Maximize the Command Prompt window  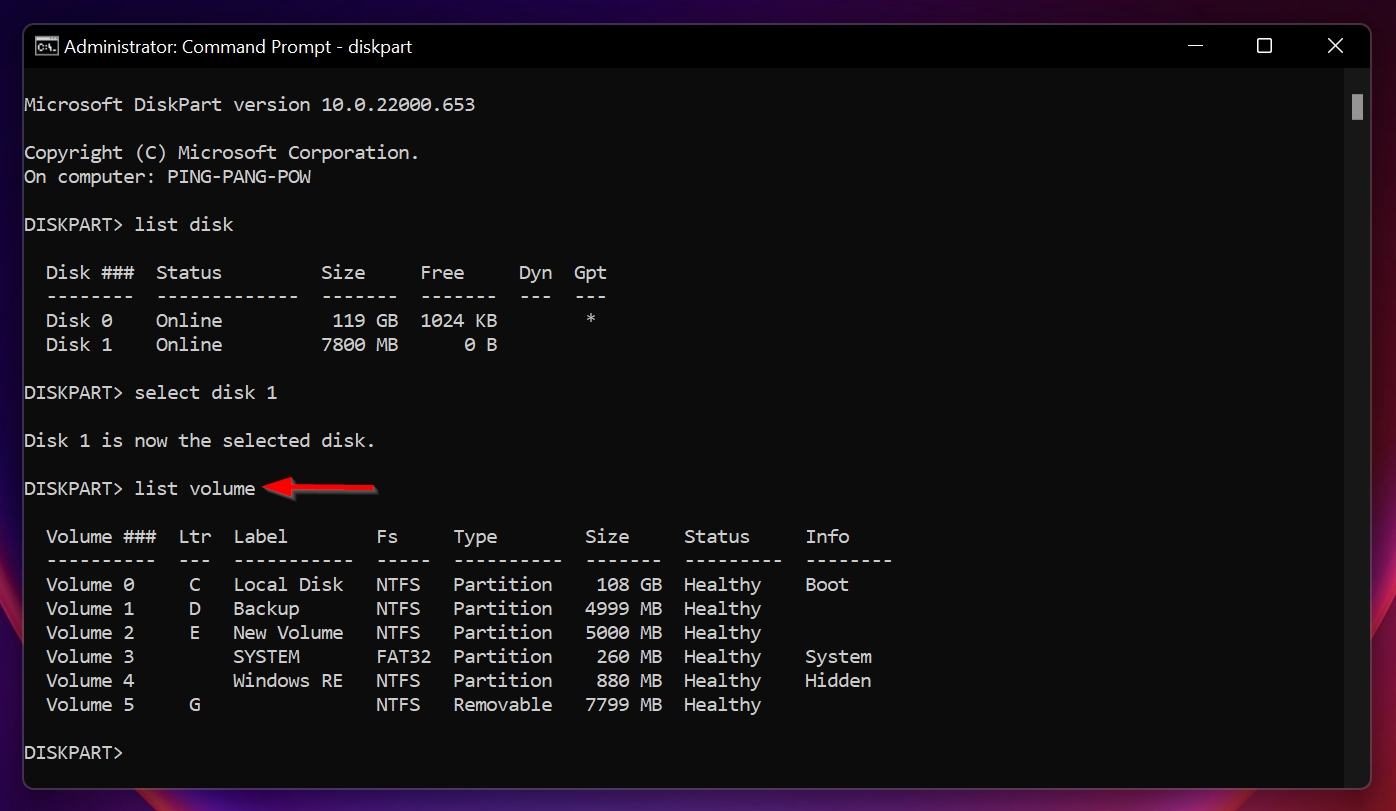pos(1264,46)
